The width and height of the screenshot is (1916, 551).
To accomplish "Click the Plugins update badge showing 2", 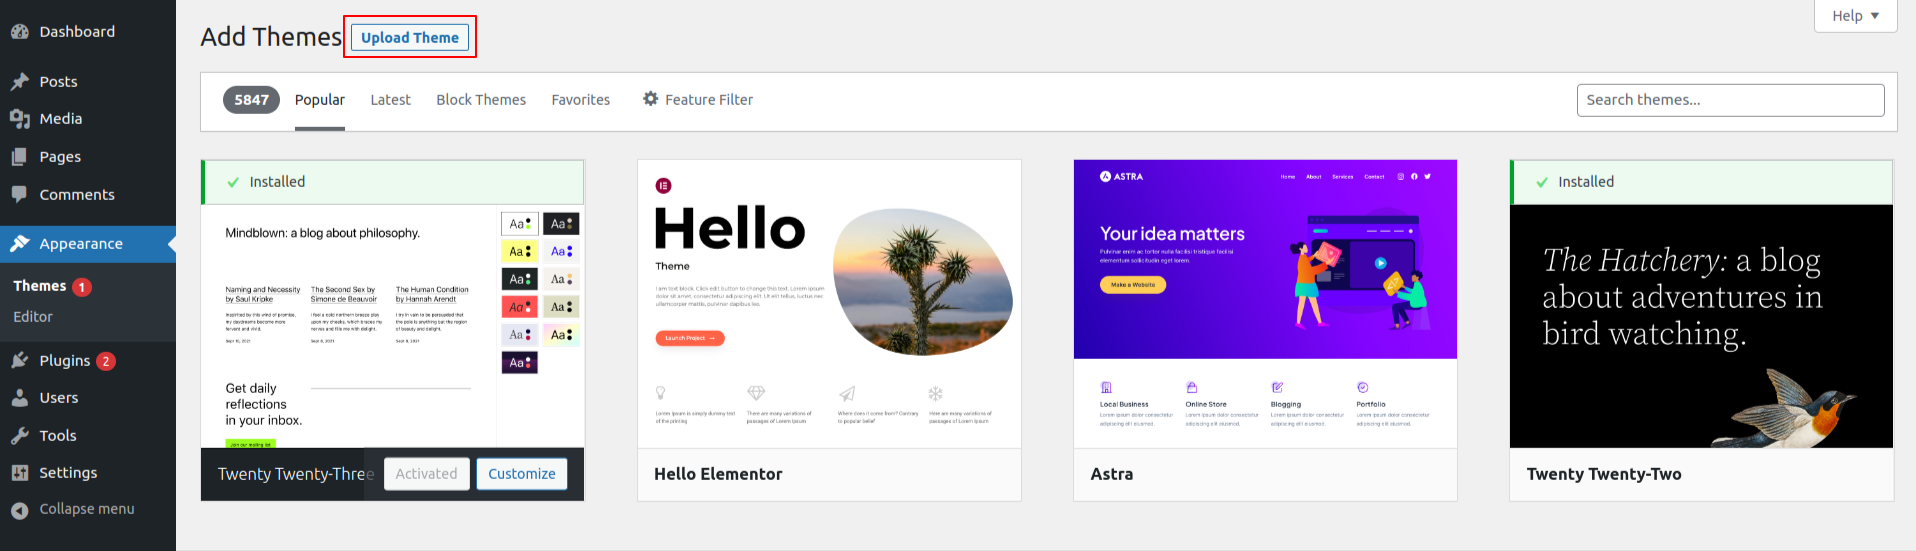I will click(x=106, y=361).
